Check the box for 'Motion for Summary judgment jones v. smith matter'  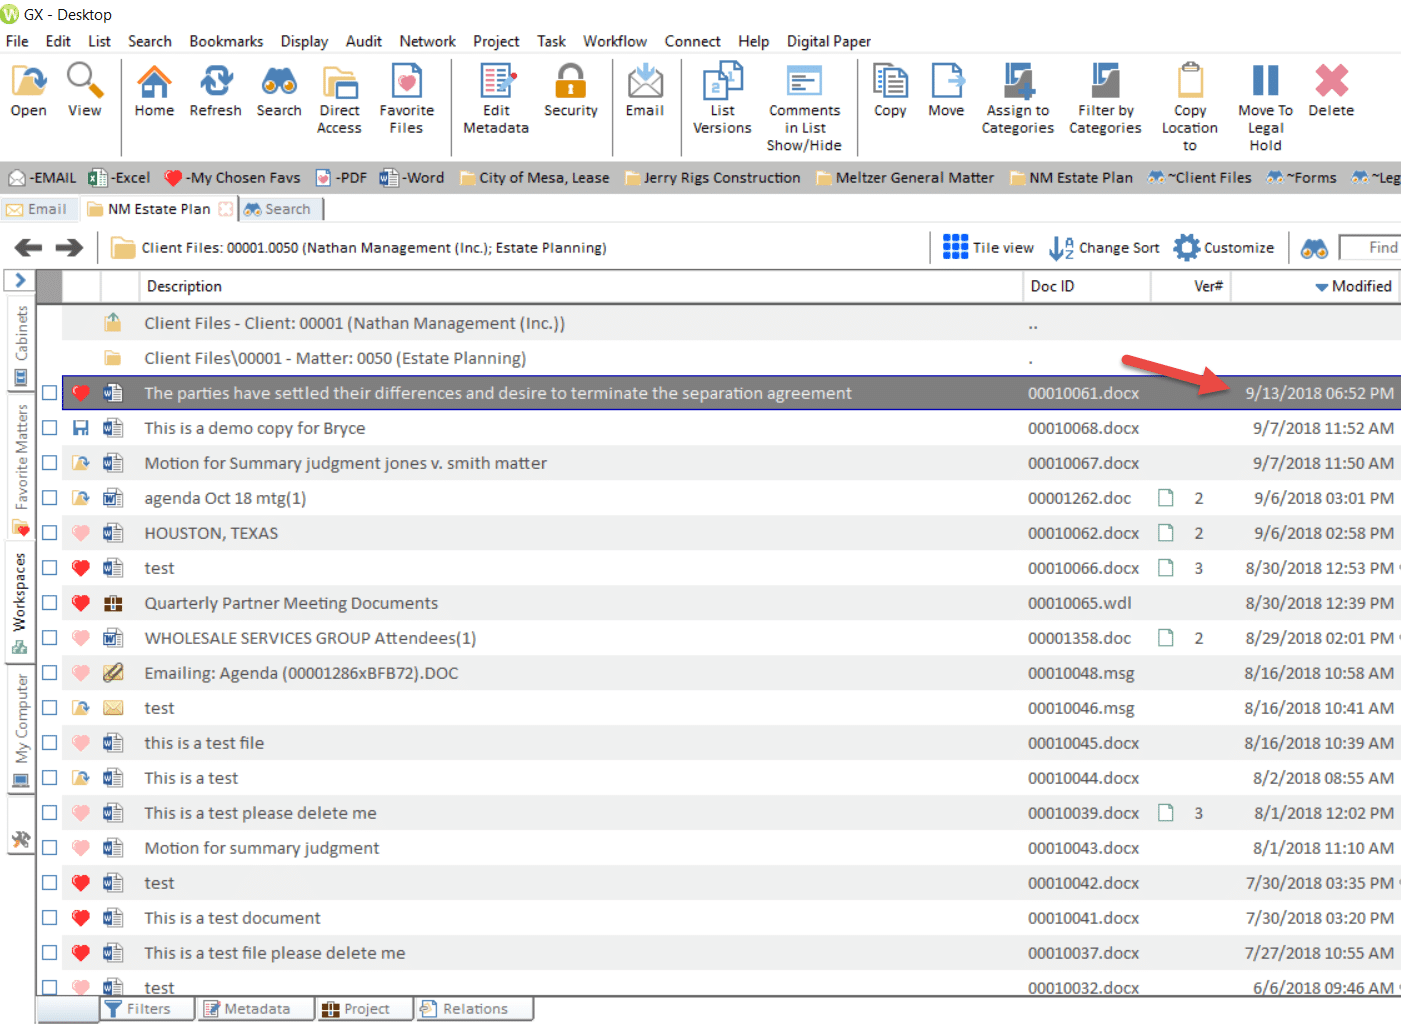tap(49, 463)
